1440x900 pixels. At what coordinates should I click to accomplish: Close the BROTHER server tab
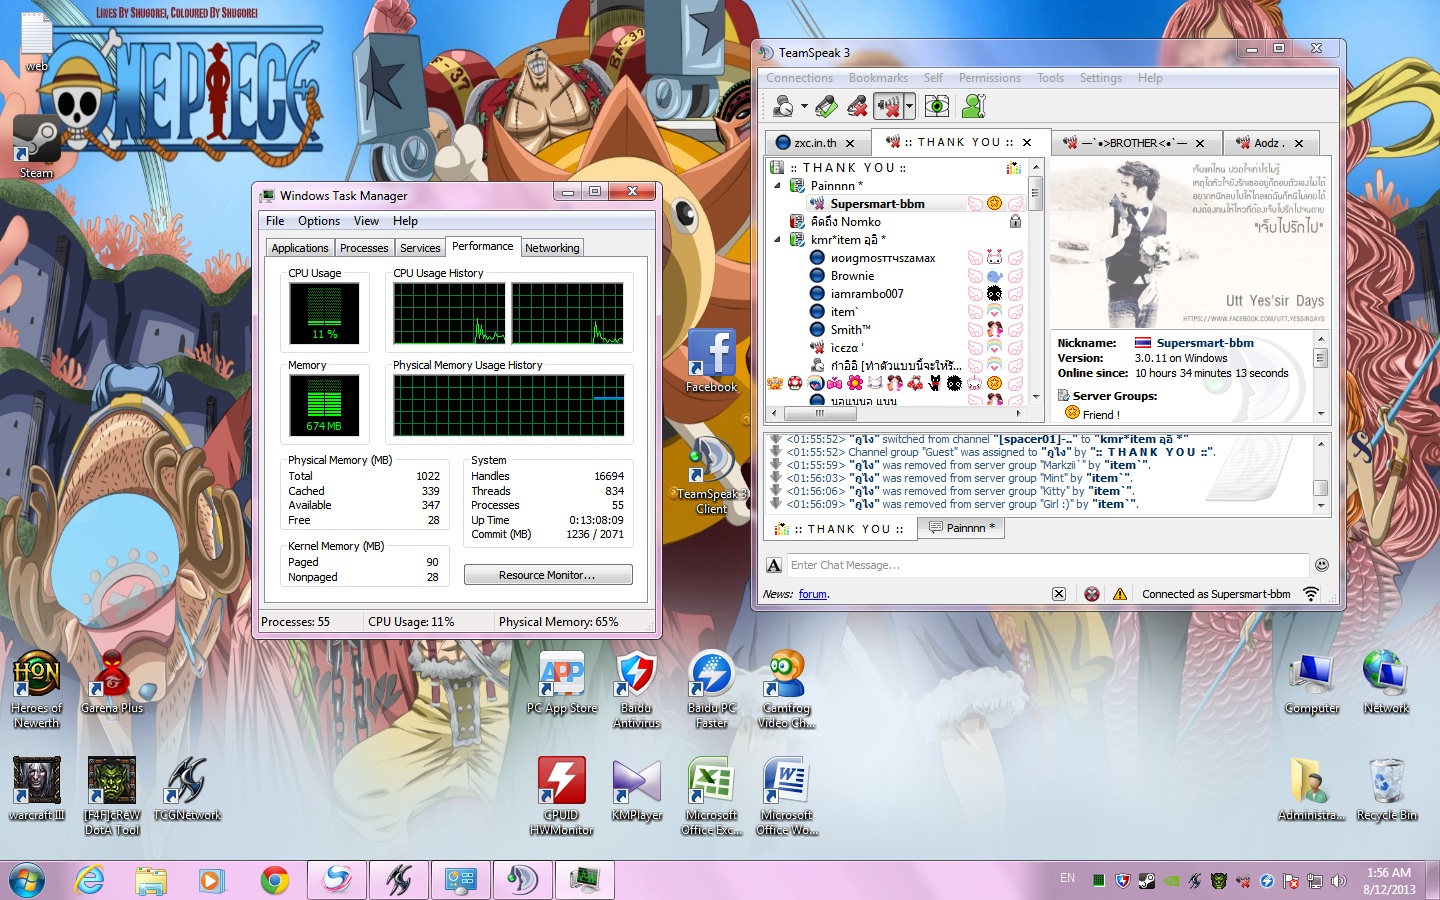click(x=1200, y=143)
